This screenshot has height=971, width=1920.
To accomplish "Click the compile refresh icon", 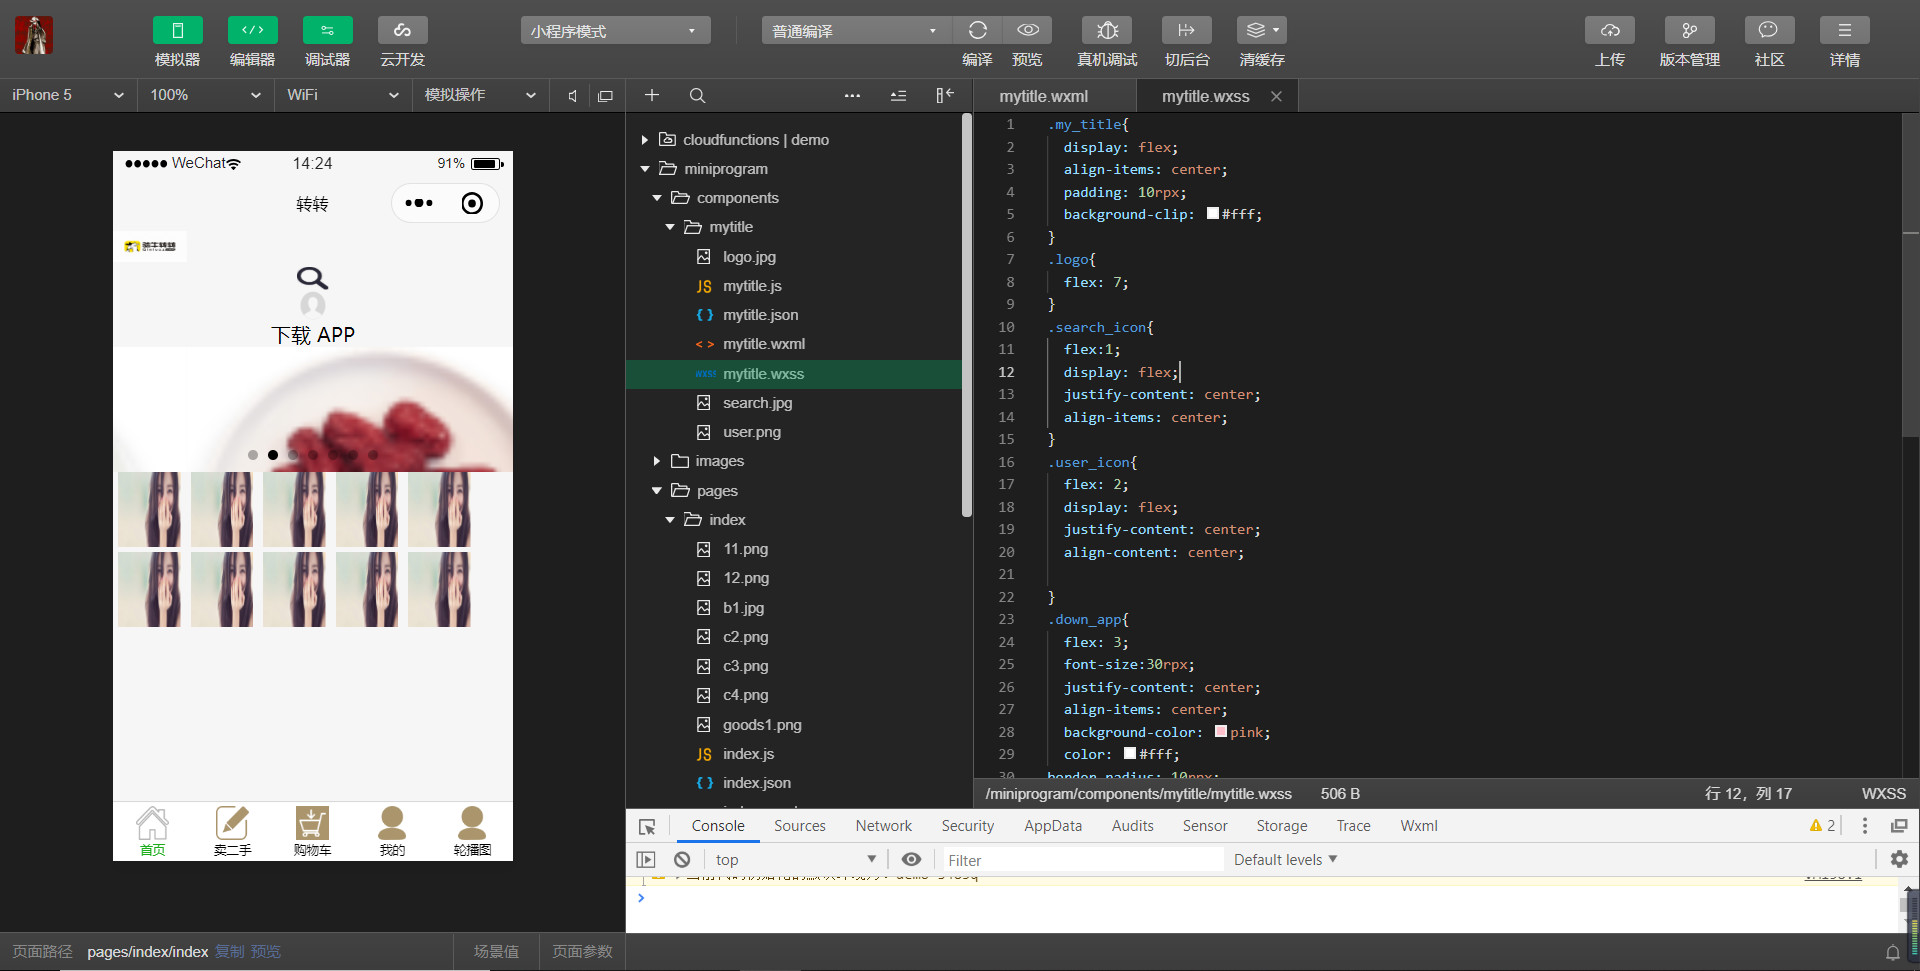I will click(977, 30).
